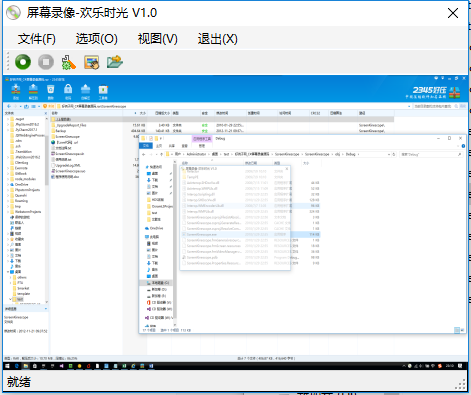The image size is (471, 395).
Task: Click the trash delete icon in 好压 toolbar
Action: 51,92
